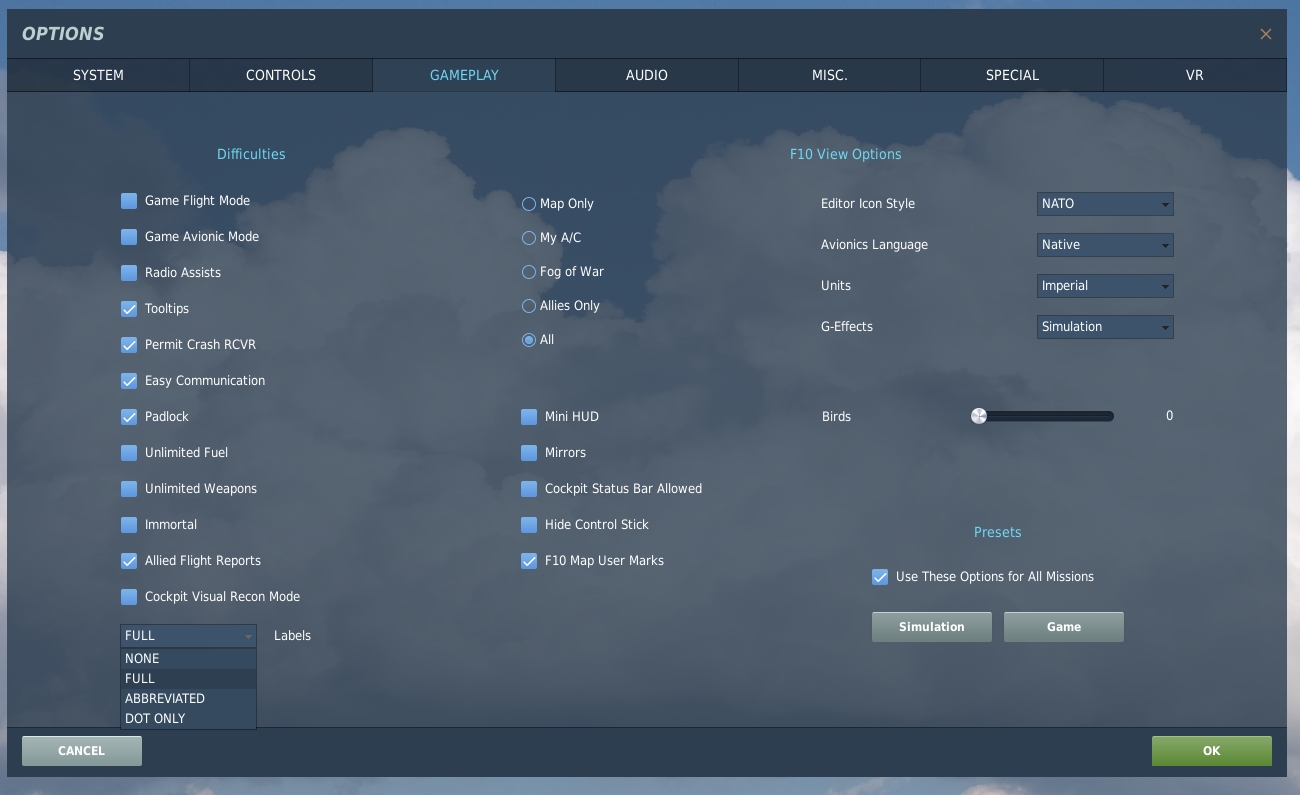Viewport: 1300px width, 795px height.
Task: Check Hide Control Stick
Action: tap(529, 525)
